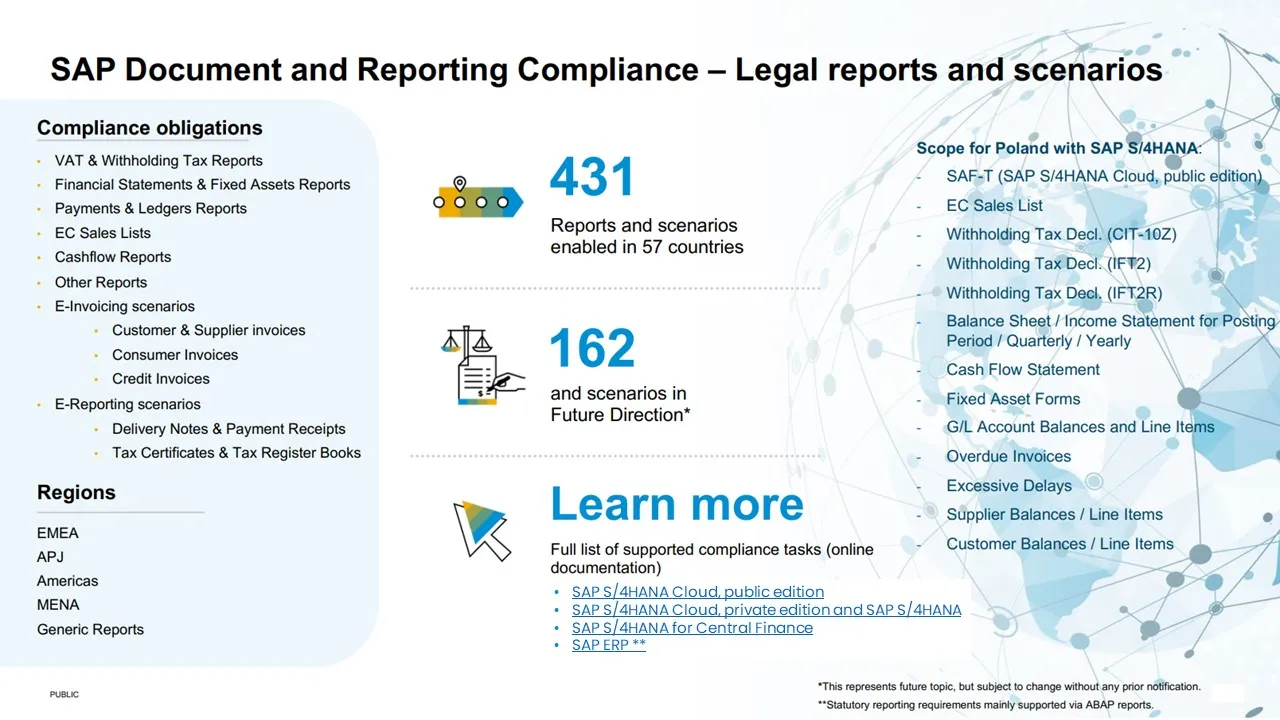
Task: Click the colorful cursor arrow icon
Action: [481, 528]
